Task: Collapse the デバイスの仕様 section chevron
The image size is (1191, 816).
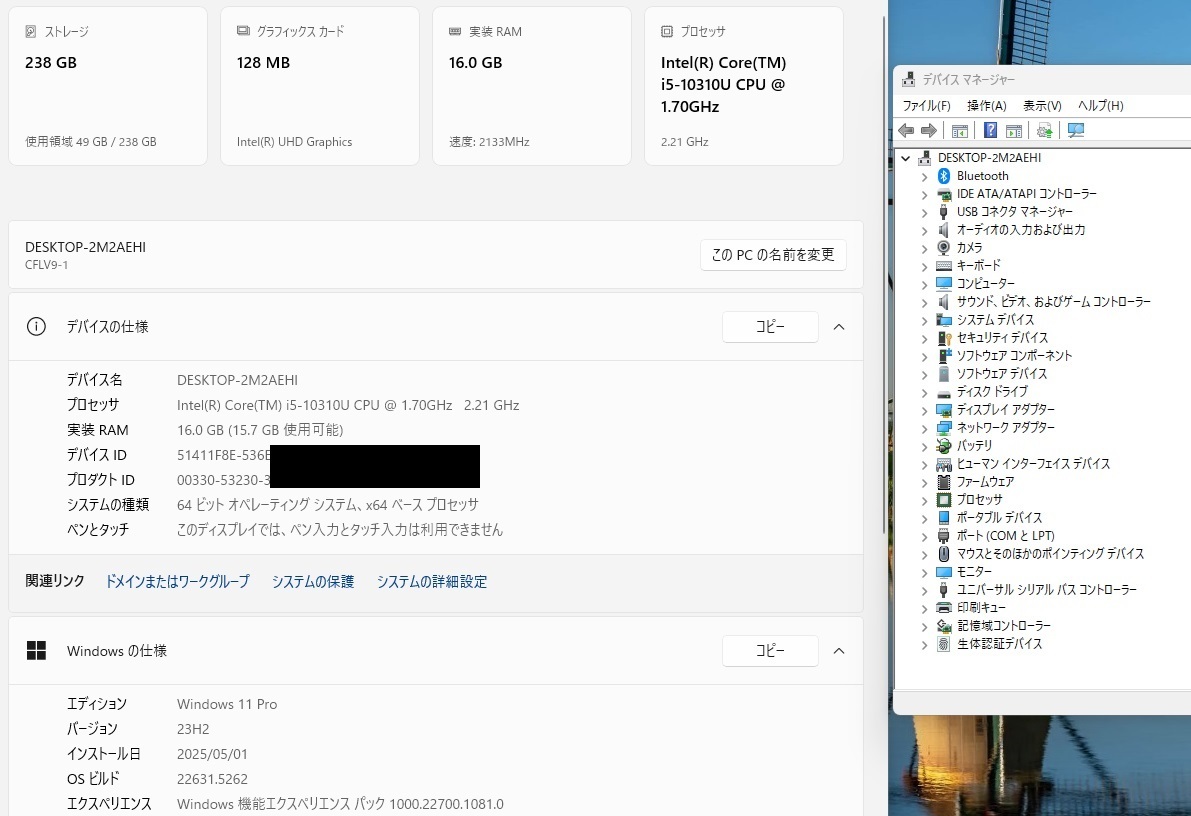Action: (839, 327)
